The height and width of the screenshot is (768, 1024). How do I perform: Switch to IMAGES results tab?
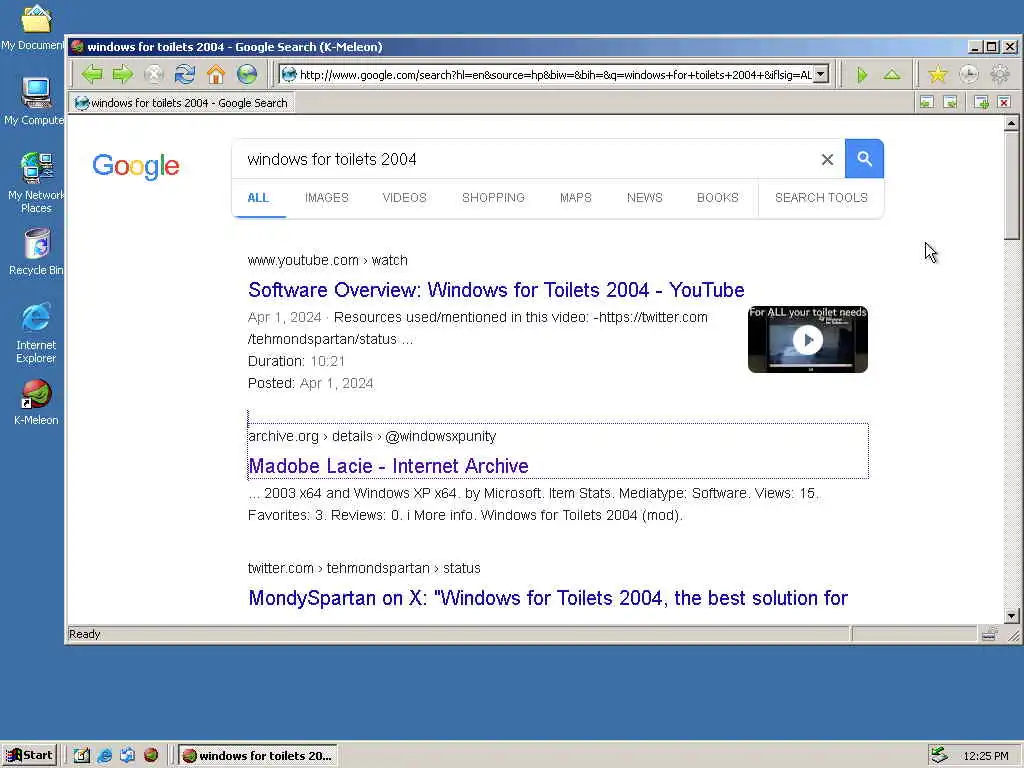[327, 198]
